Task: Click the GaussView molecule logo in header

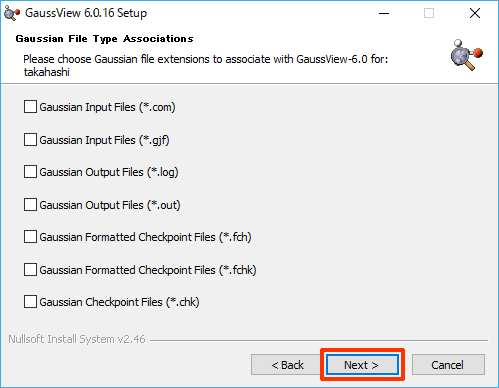Action: (467, 55)
